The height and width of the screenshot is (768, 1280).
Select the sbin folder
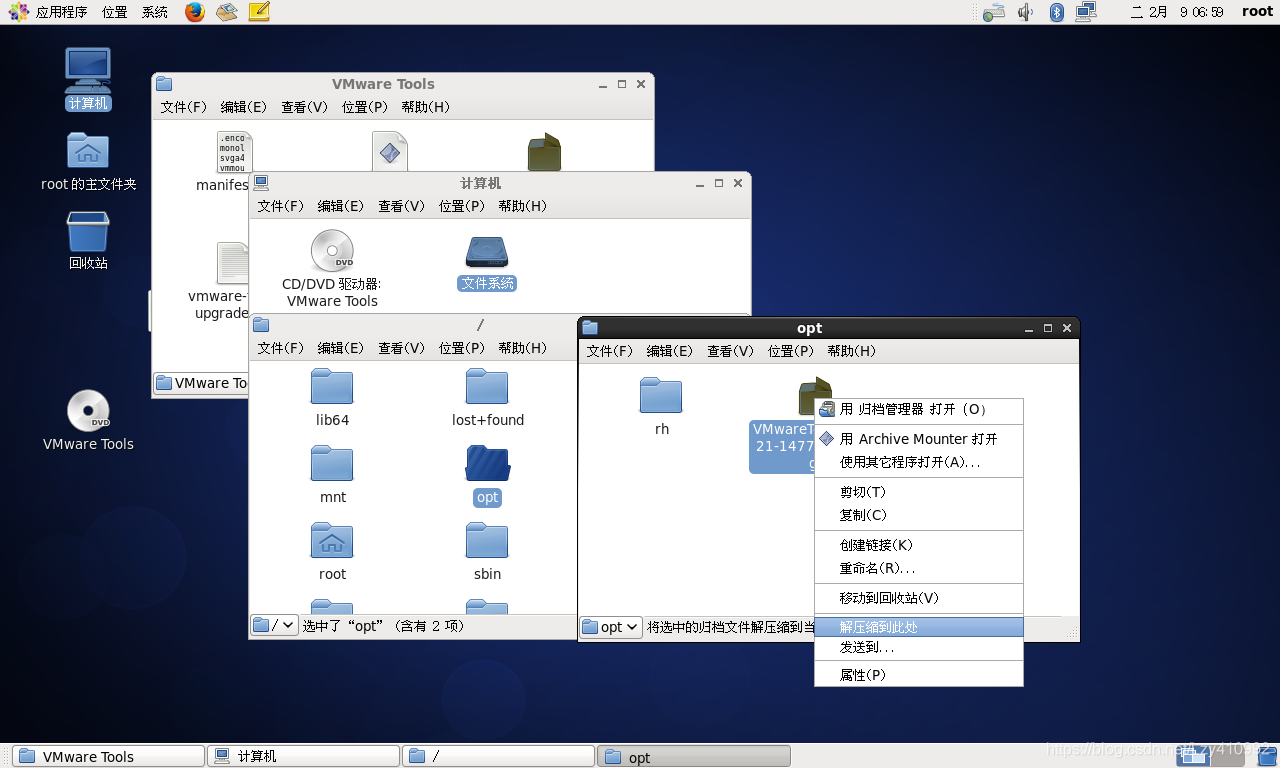tap(487, 551)
